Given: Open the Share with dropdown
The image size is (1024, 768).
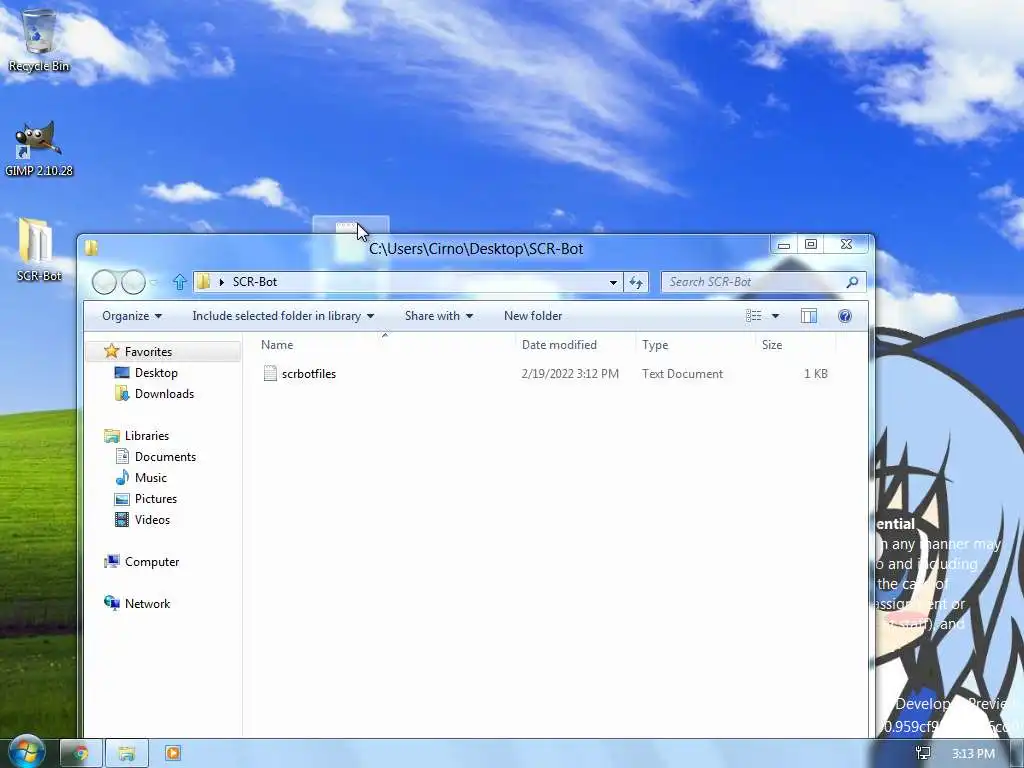Looking at the screenshot, I should (x=439, y=316).
